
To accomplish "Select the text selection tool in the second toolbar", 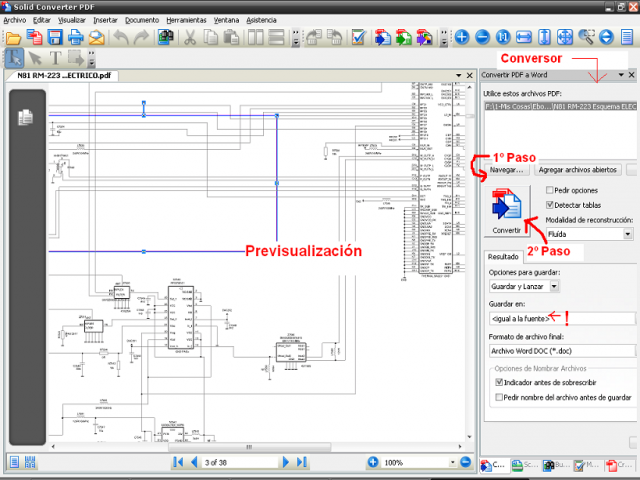I will click(14, 58).
